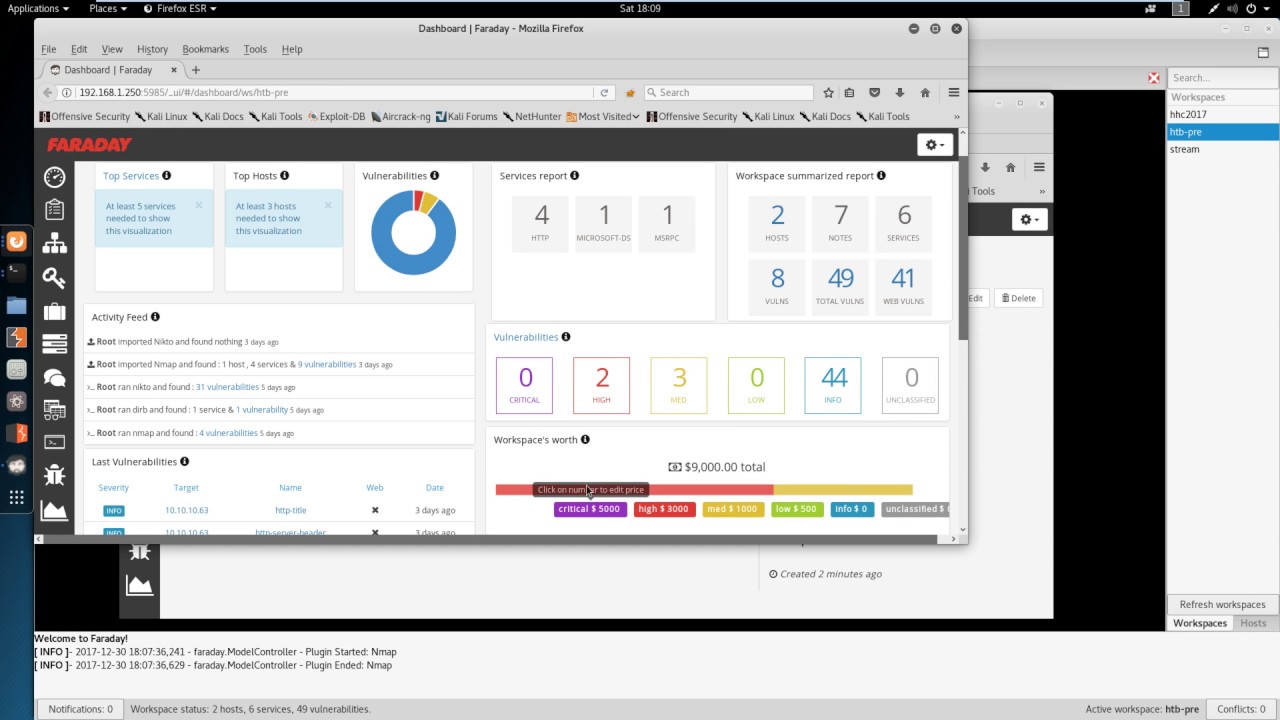Switch to the Workspaces tab in Faraday client
1280x720 pixels.
[1200, 623]
